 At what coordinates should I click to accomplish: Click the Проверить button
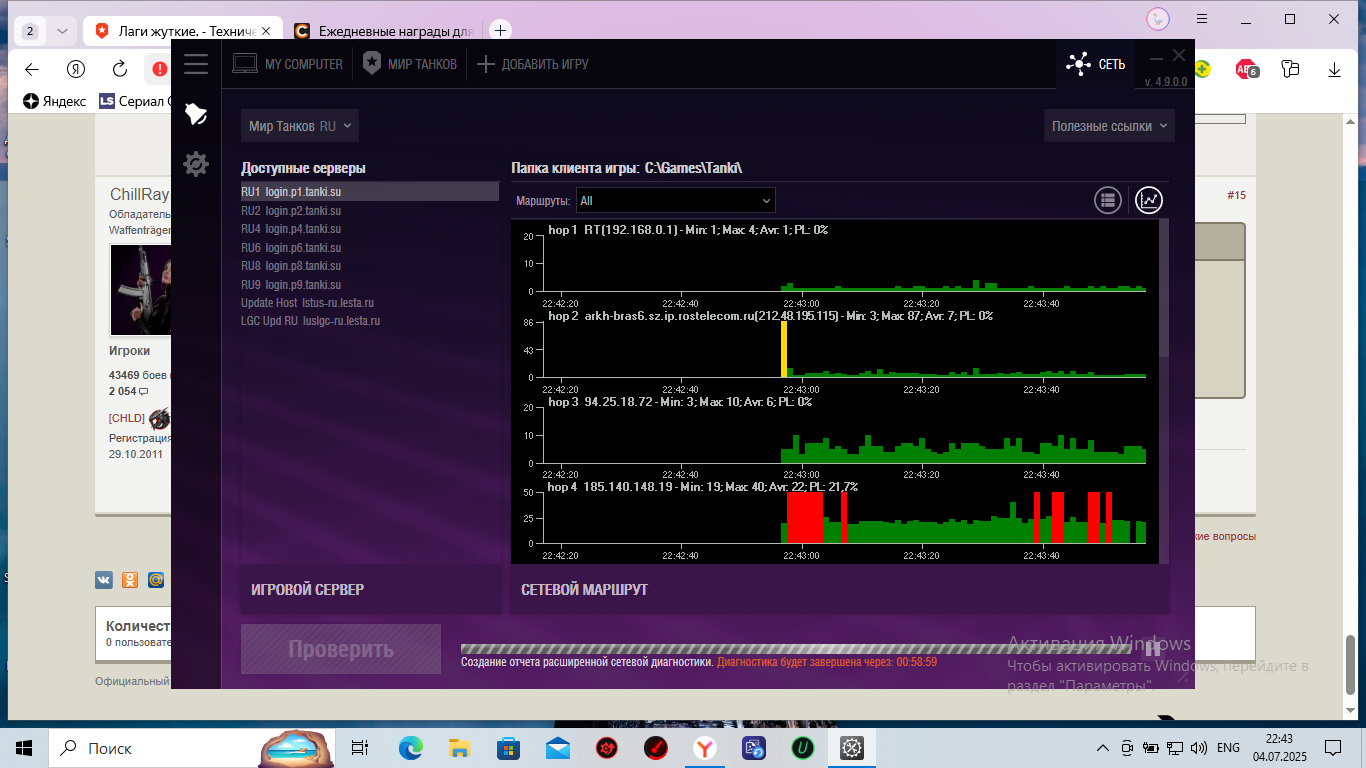coord(341,649)
